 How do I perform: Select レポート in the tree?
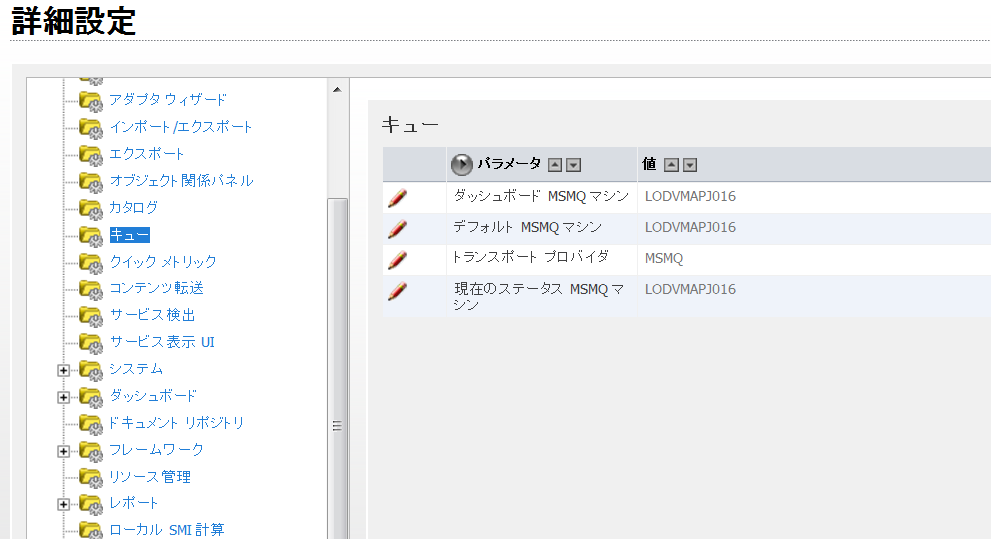[x=133, y=504]
